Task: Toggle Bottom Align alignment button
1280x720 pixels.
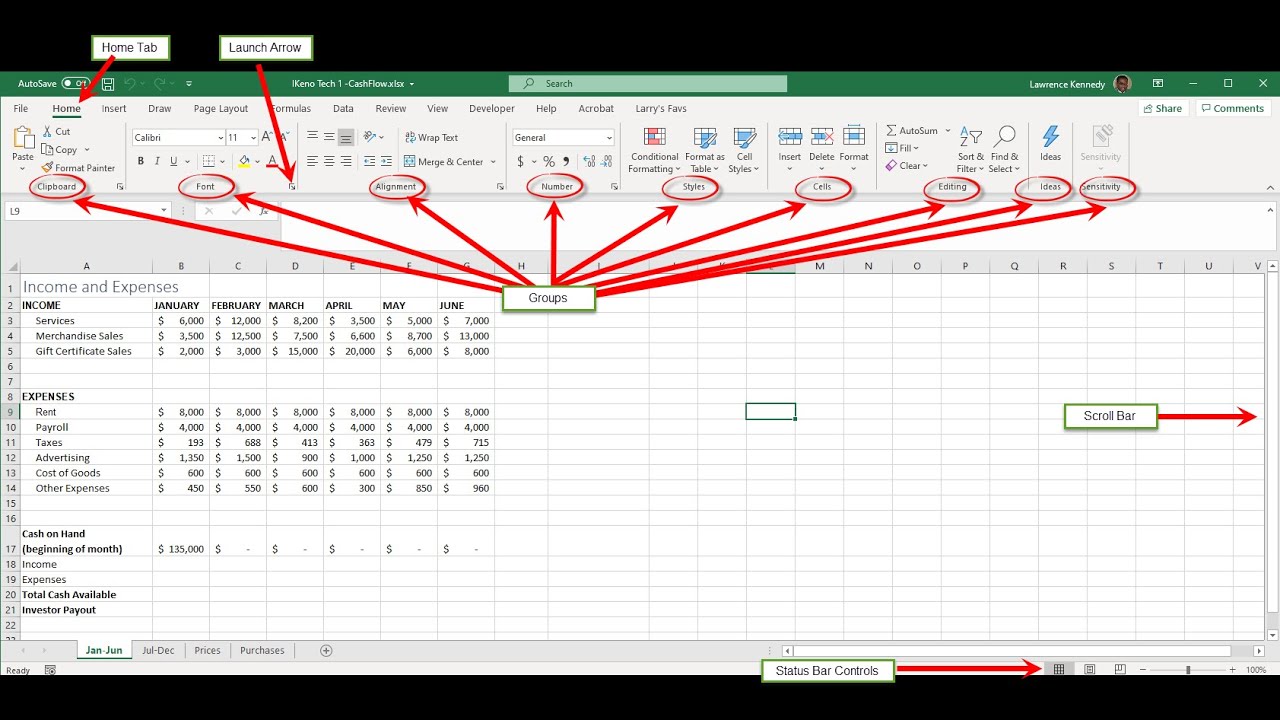Action: click(x=346, y=137)
